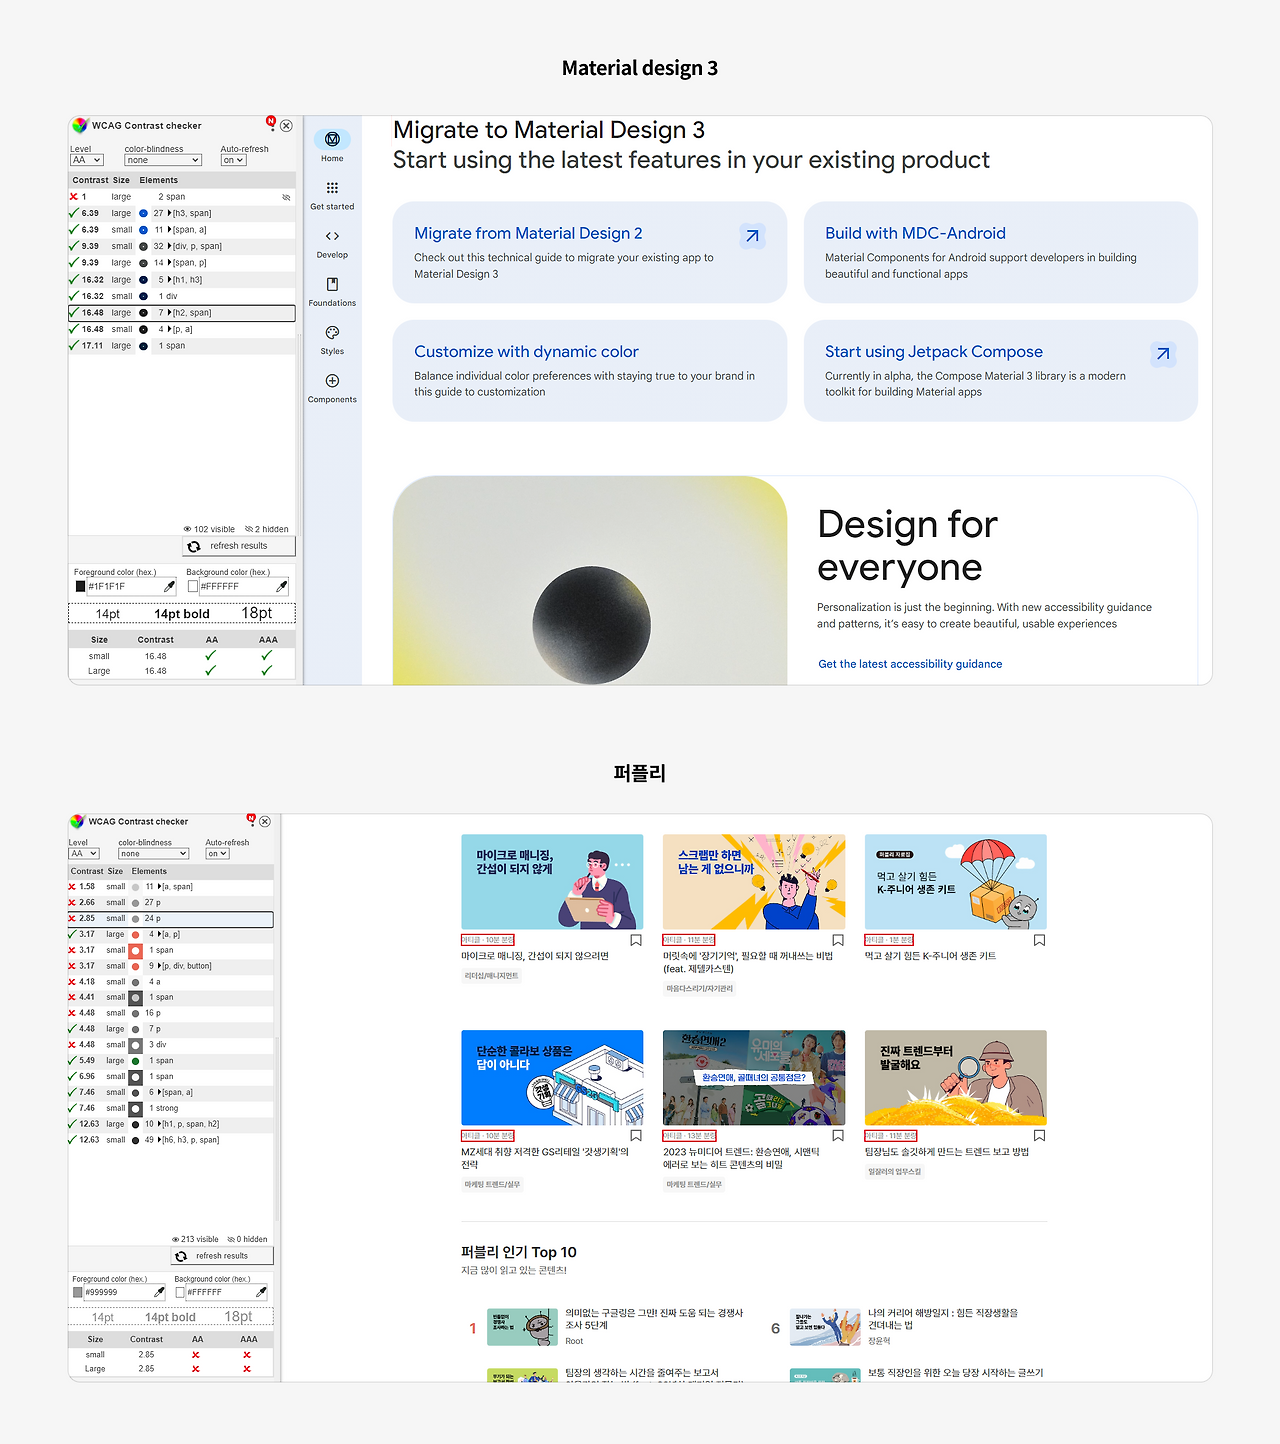Open the Customize with dynamic color card title
This screenshot has width=1280, height=1444.
tap(526, 352)
